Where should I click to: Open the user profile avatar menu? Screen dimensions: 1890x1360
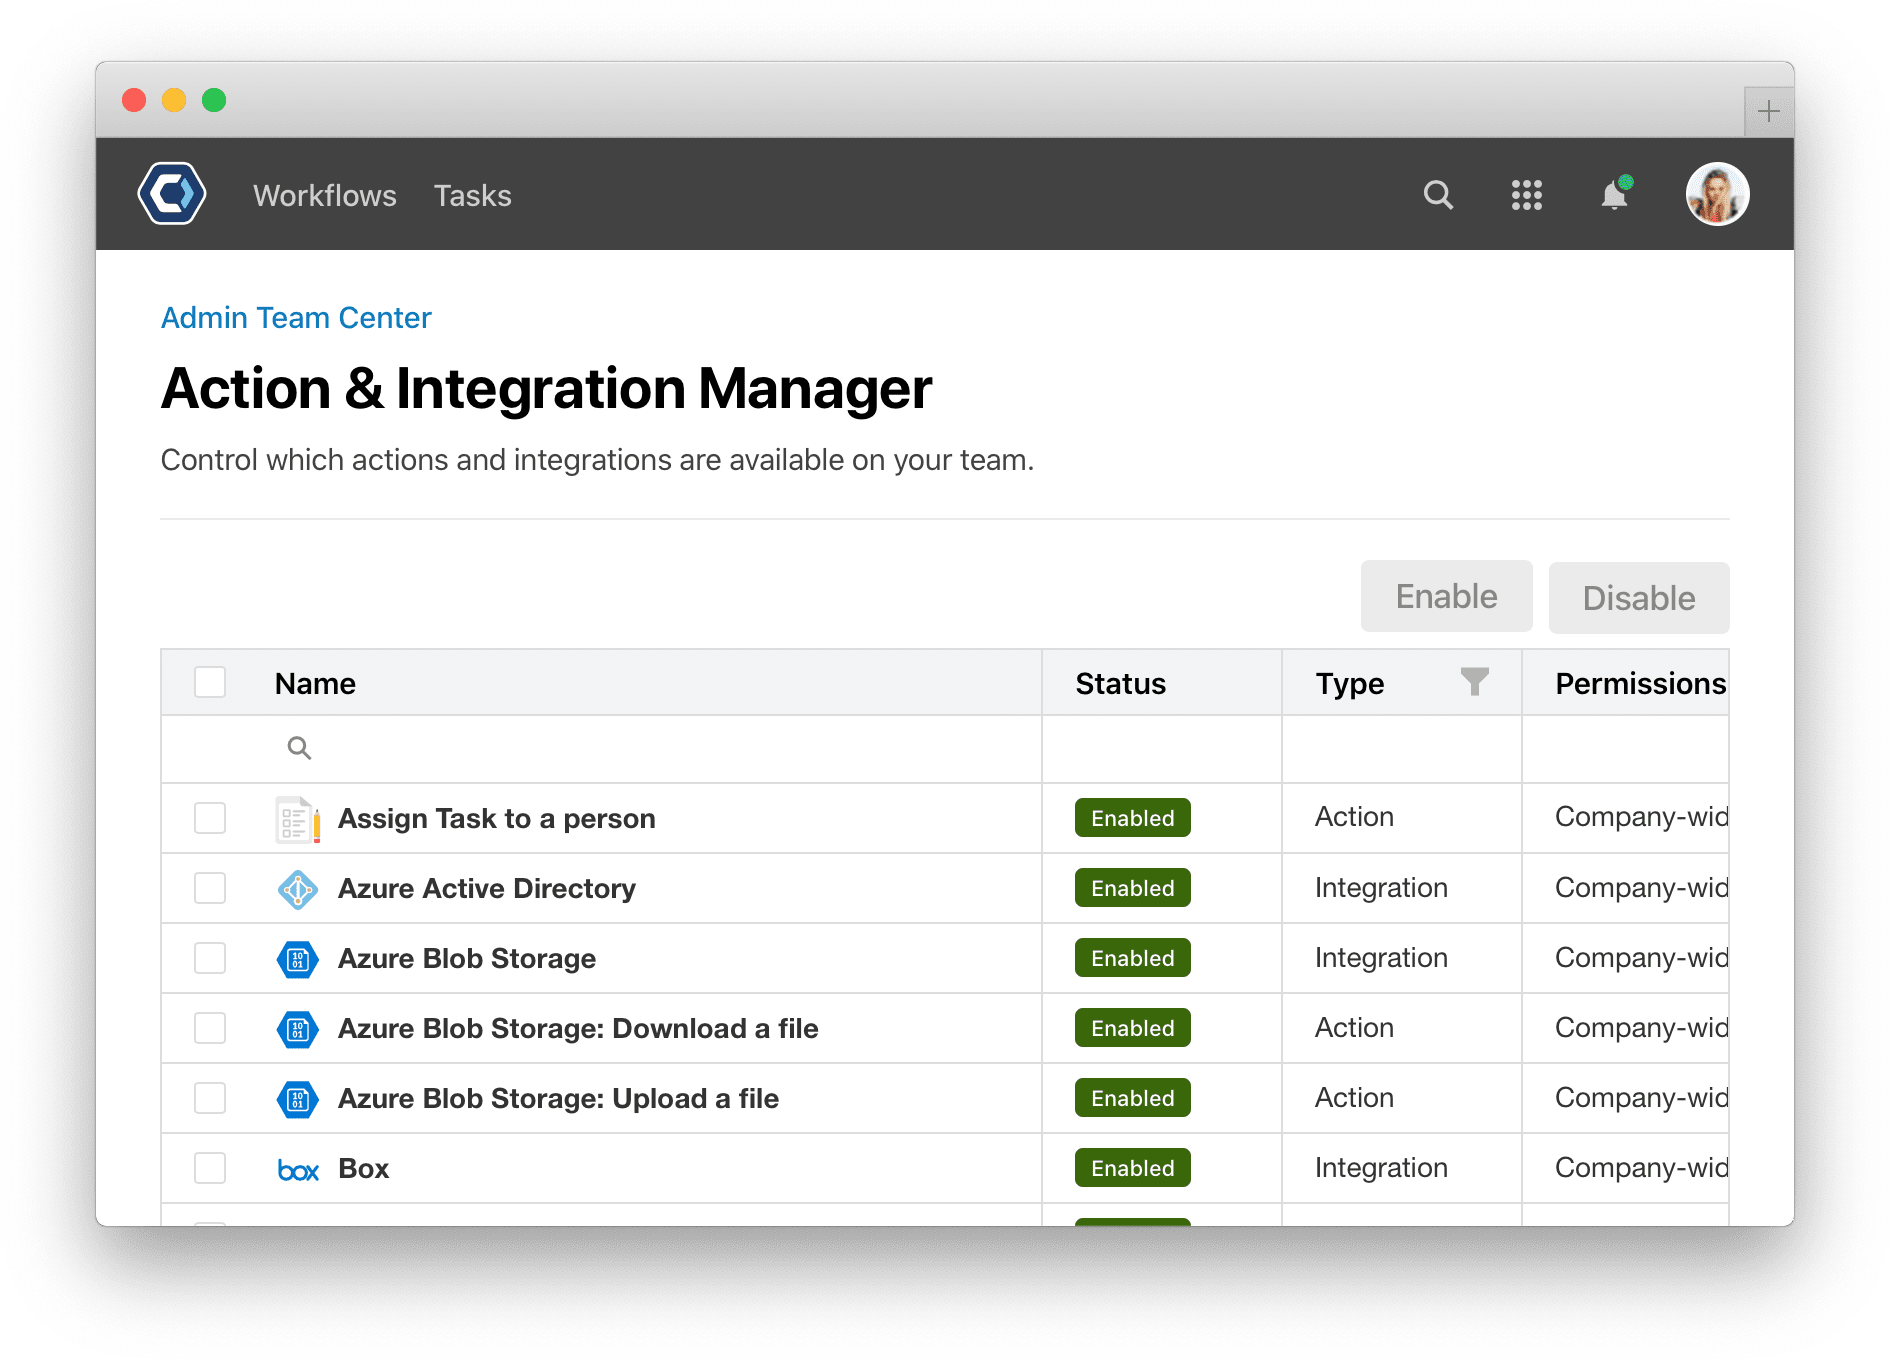(x=1717, y=194)
